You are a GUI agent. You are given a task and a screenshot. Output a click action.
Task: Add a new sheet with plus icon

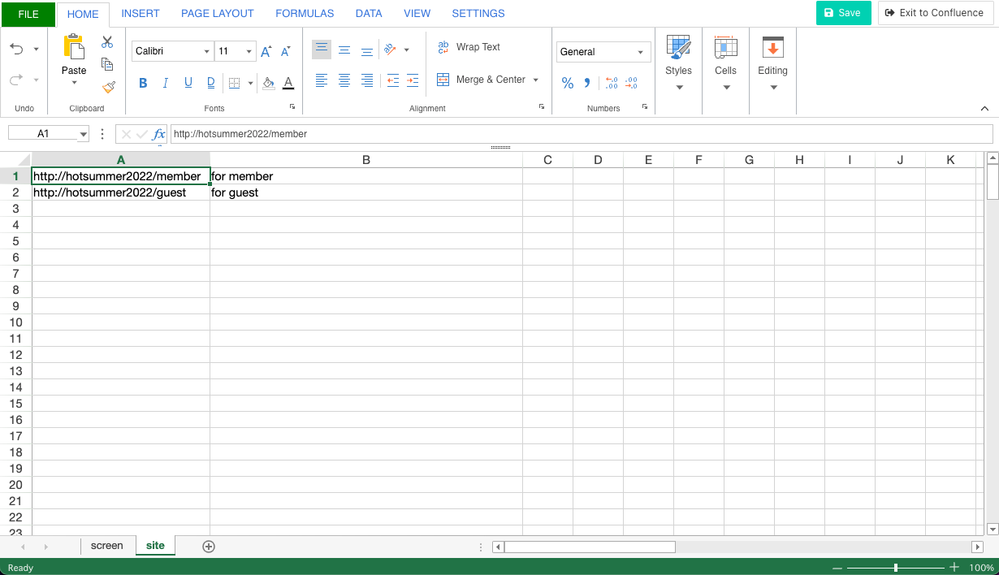[x=208, y=546]
